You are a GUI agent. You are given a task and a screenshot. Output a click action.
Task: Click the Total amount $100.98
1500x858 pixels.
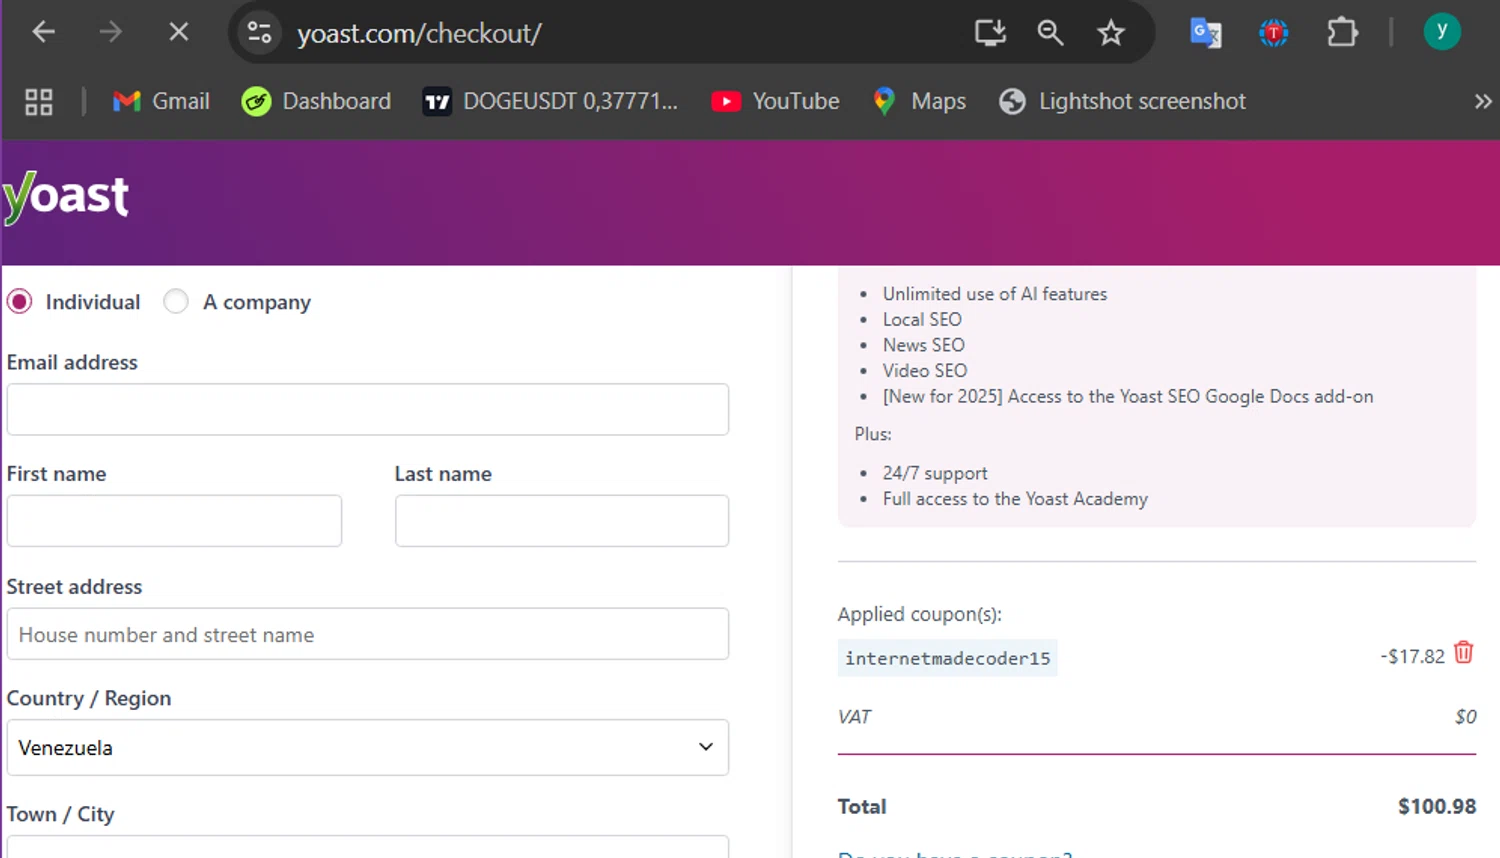pyautogui.click(x=1437, y=806)
